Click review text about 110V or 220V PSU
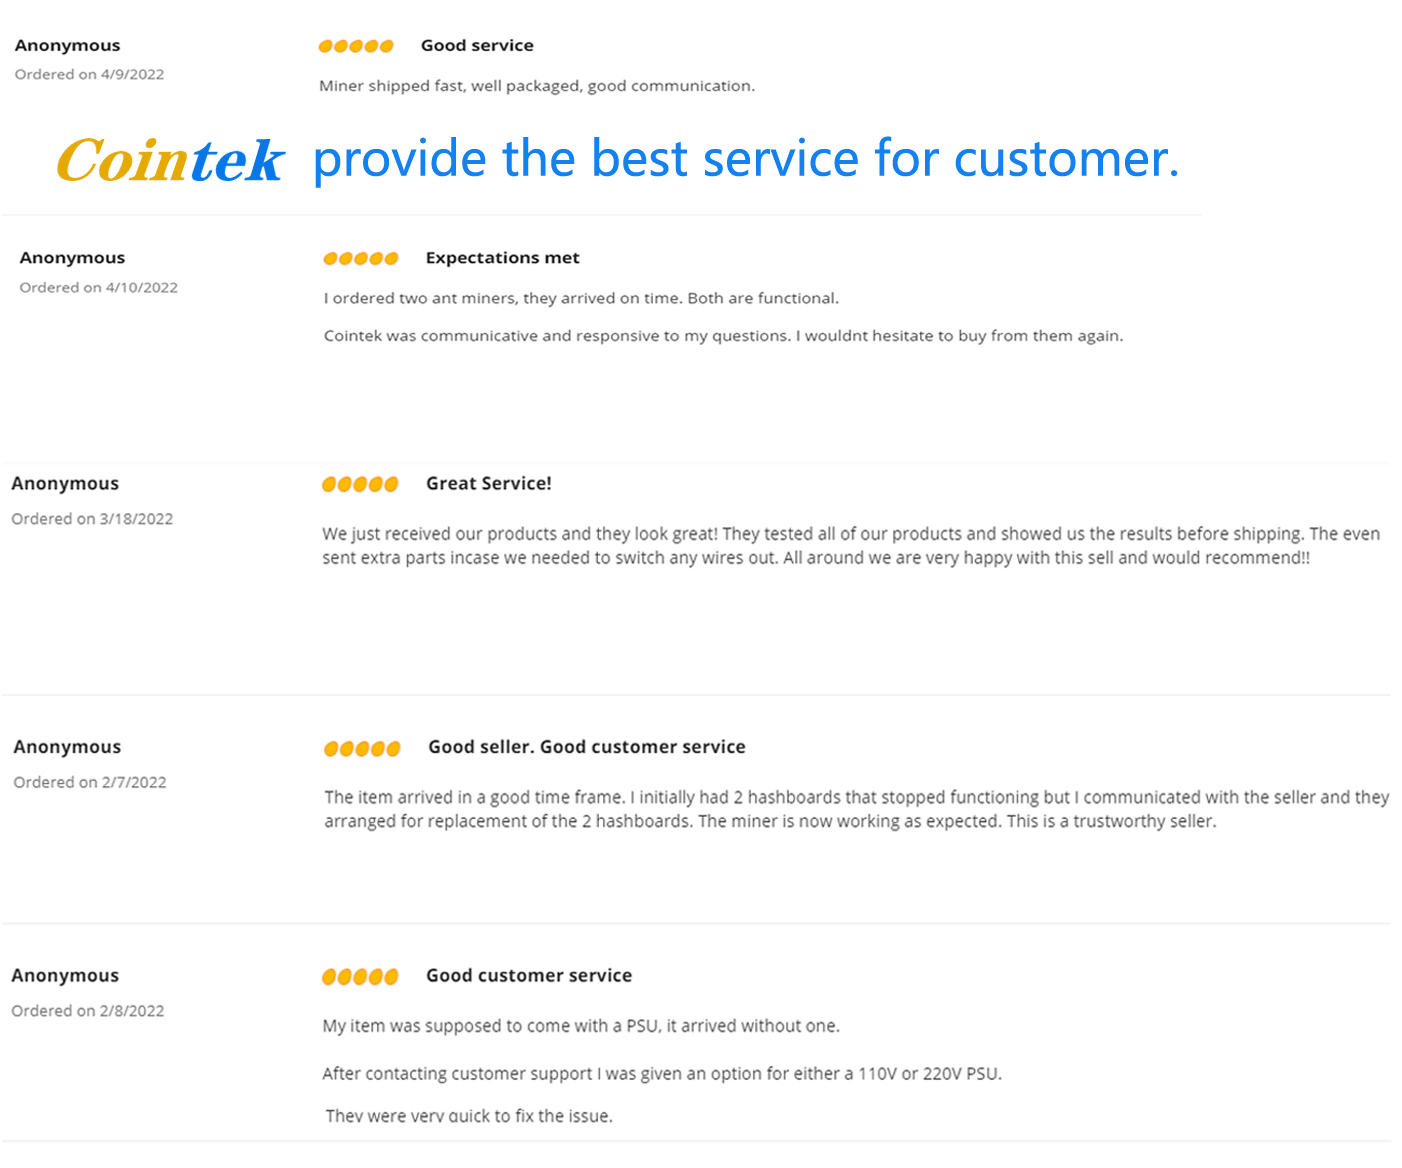Screen dimensions: 1402x1168 [x=662, y=1074]
